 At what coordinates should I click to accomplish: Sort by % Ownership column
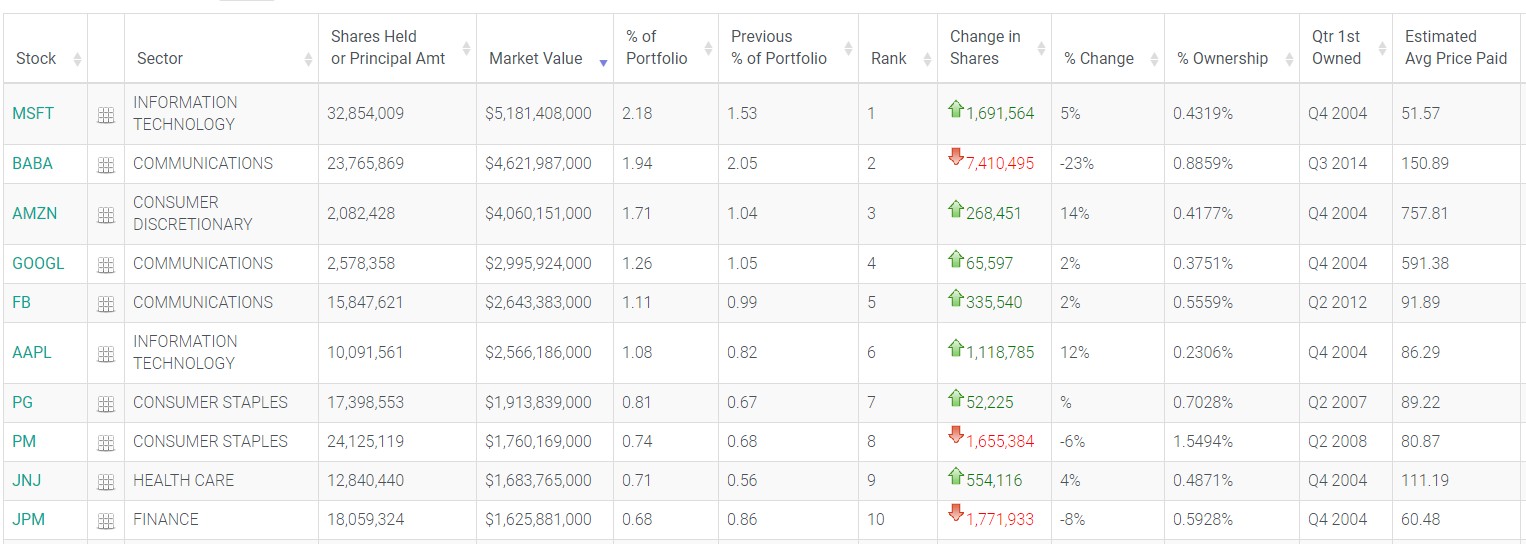(1222, 59)
